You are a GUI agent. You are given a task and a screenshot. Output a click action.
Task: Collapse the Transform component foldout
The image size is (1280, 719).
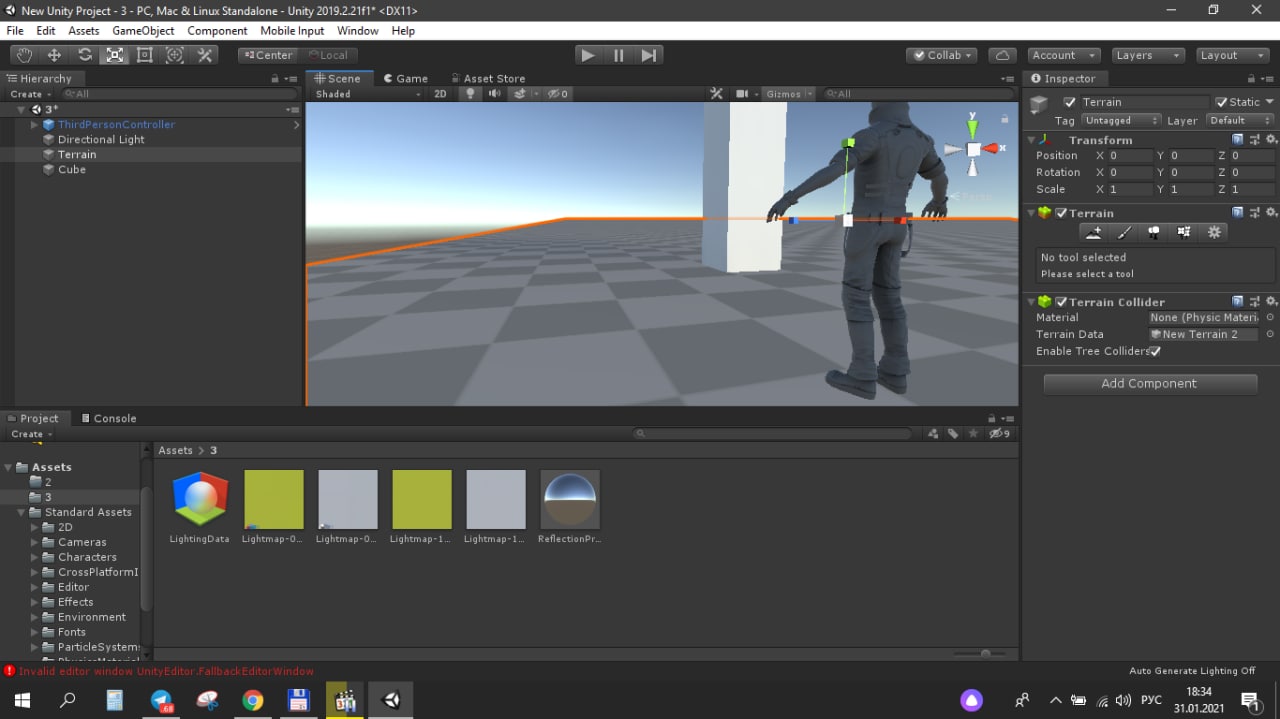point(1033,140)
